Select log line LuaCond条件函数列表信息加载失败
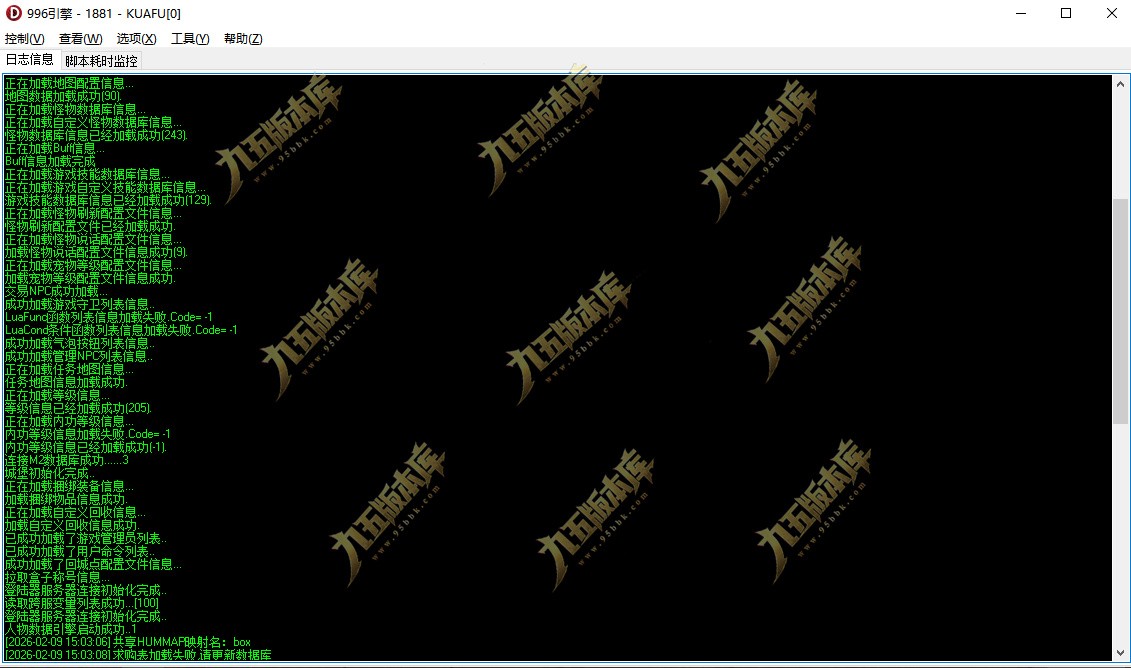 [x=120, y=330]
